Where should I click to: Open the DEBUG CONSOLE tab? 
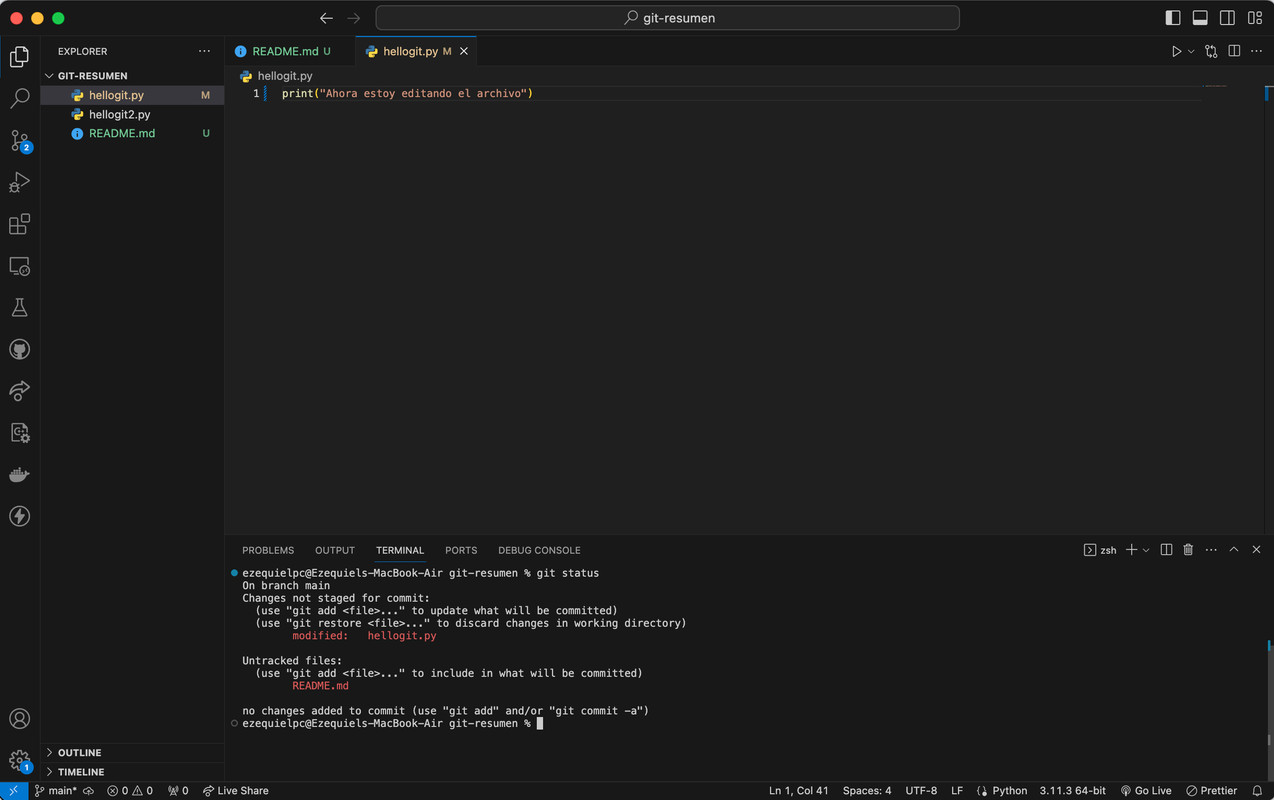(539, 550)
